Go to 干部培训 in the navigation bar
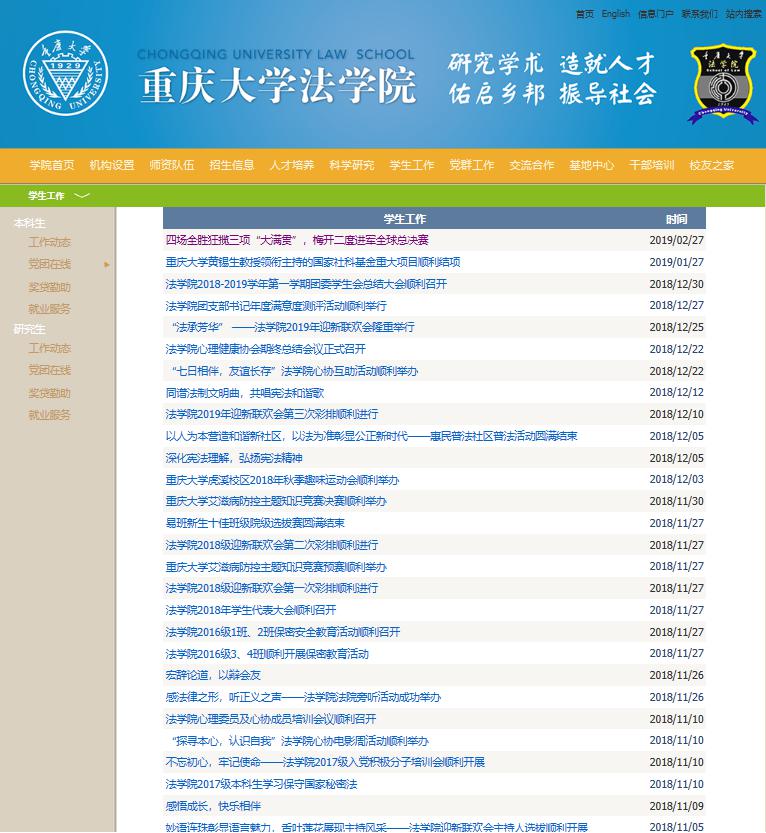 click(651, 165)
